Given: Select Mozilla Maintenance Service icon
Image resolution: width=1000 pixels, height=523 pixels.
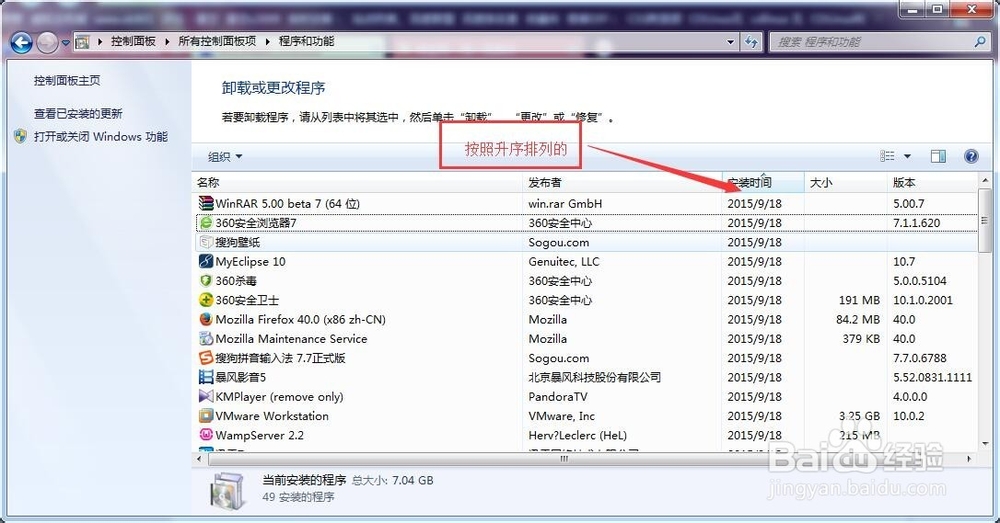Looking at the screenshot, I should 205,339.
